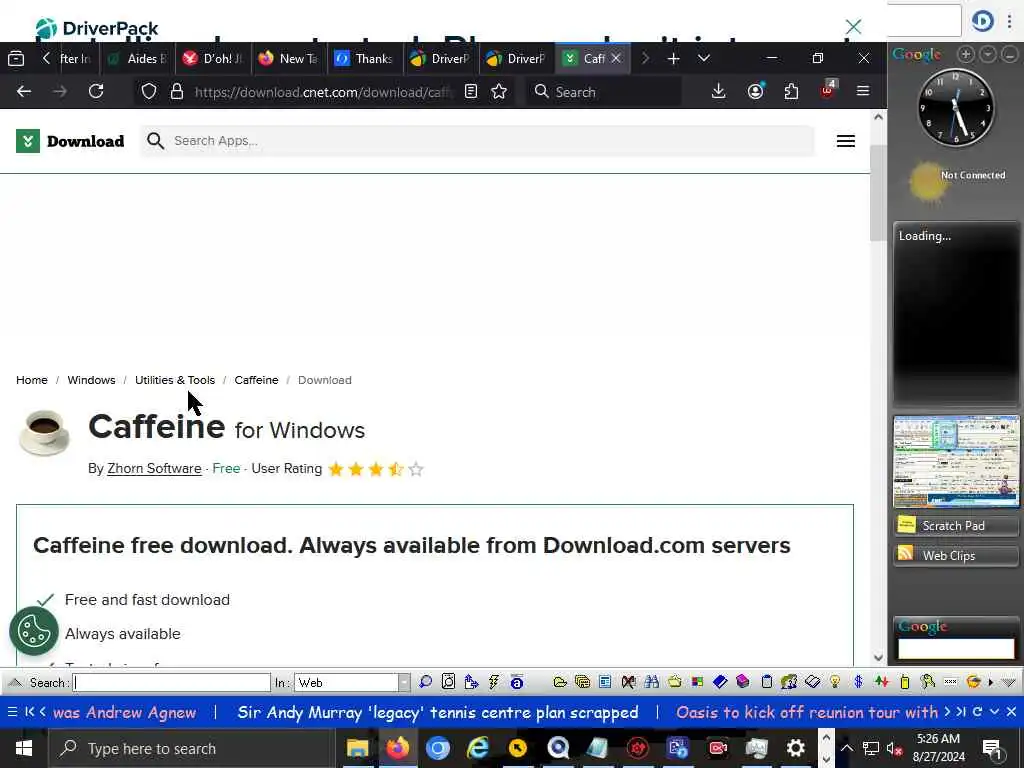Open the Firefox downloads panel
The width and height of the screenshot is (1024, 768).
pos(718,91)
